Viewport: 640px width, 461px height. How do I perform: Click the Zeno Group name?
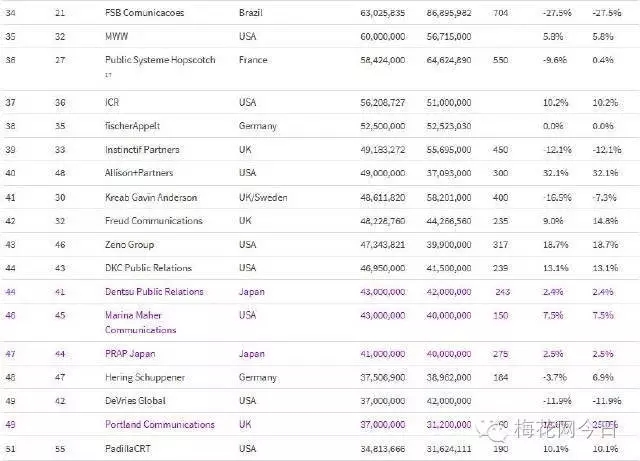[x=130, y=245]
